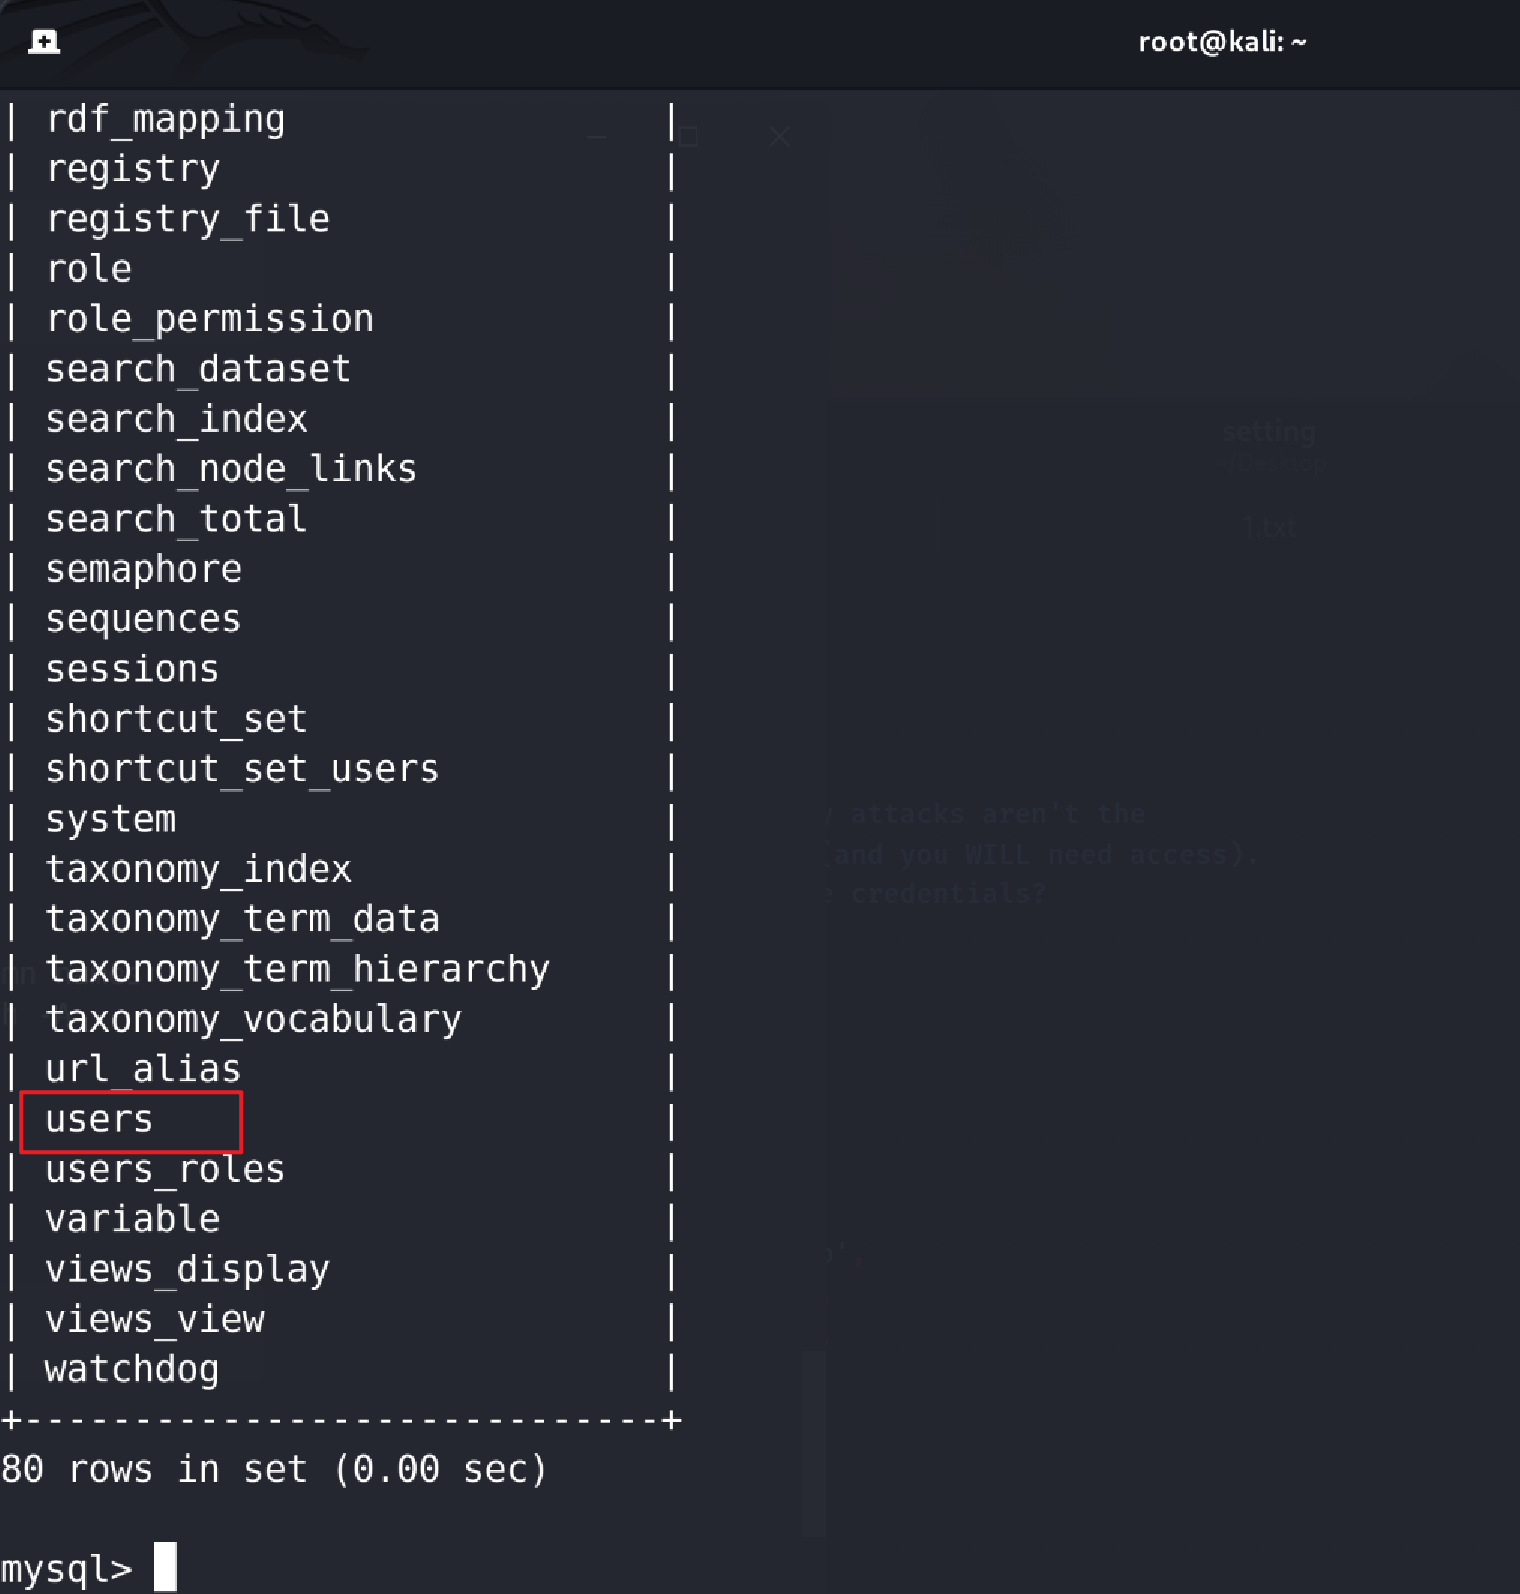Viewport: 1520px width, 1594px height.
Task: Click the rdf_mapping row text
Action: pos(166,120)
